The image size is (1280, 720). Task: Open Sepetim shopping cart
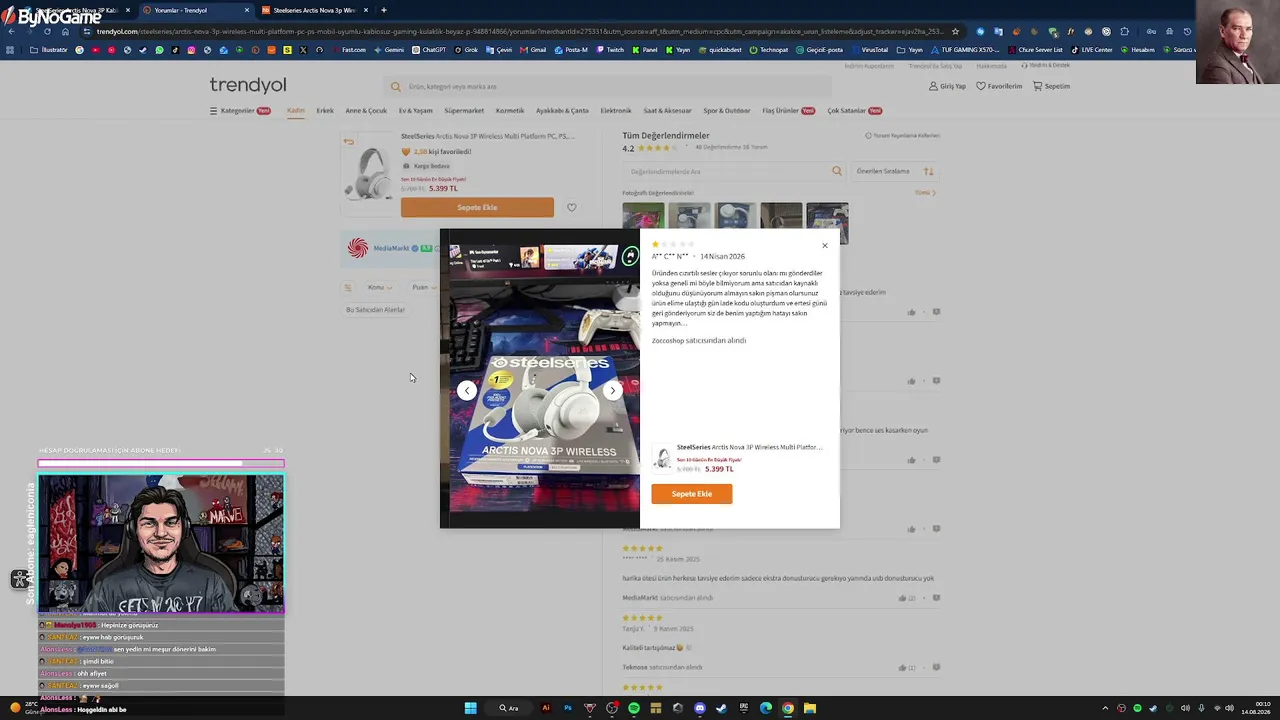pos(1051,86)
